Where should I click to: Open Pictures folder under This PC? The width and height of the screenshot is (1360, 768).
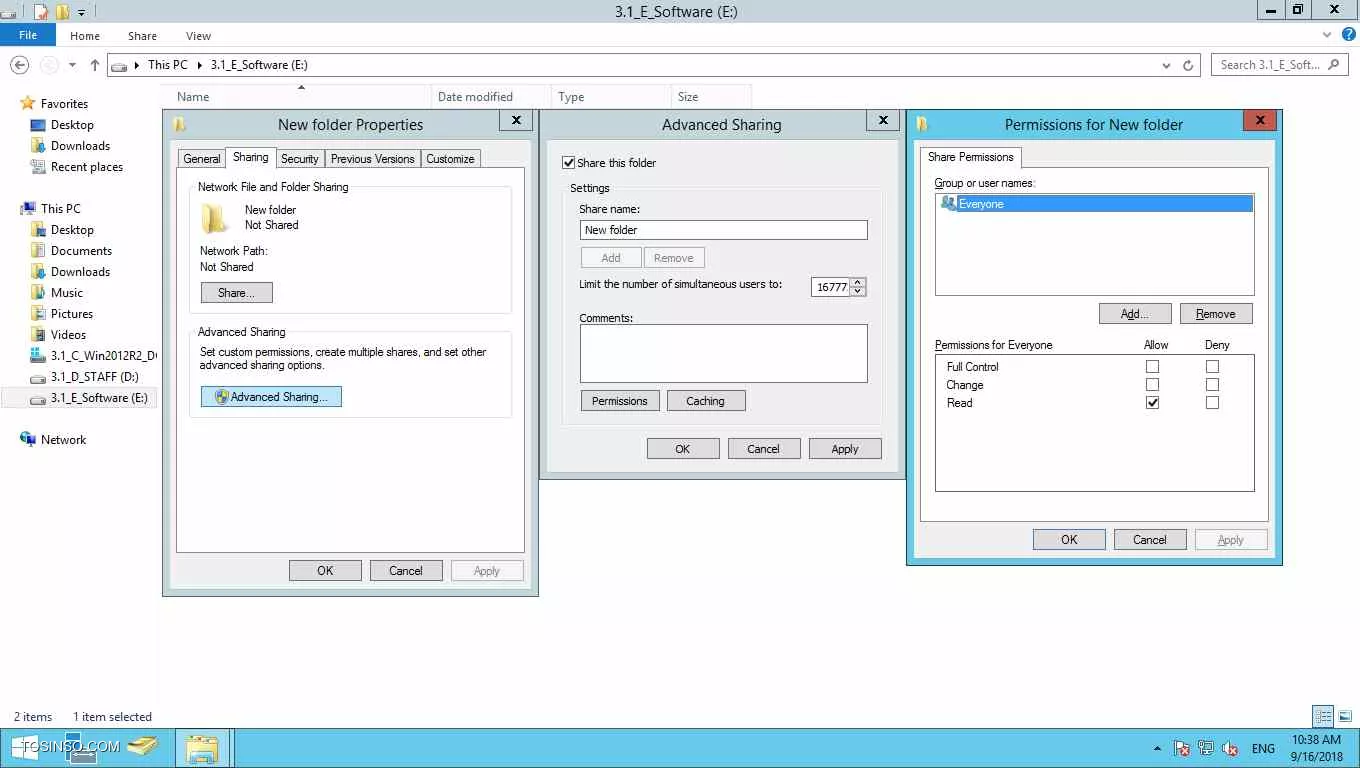pyautogui.click(x=71, y=314)
